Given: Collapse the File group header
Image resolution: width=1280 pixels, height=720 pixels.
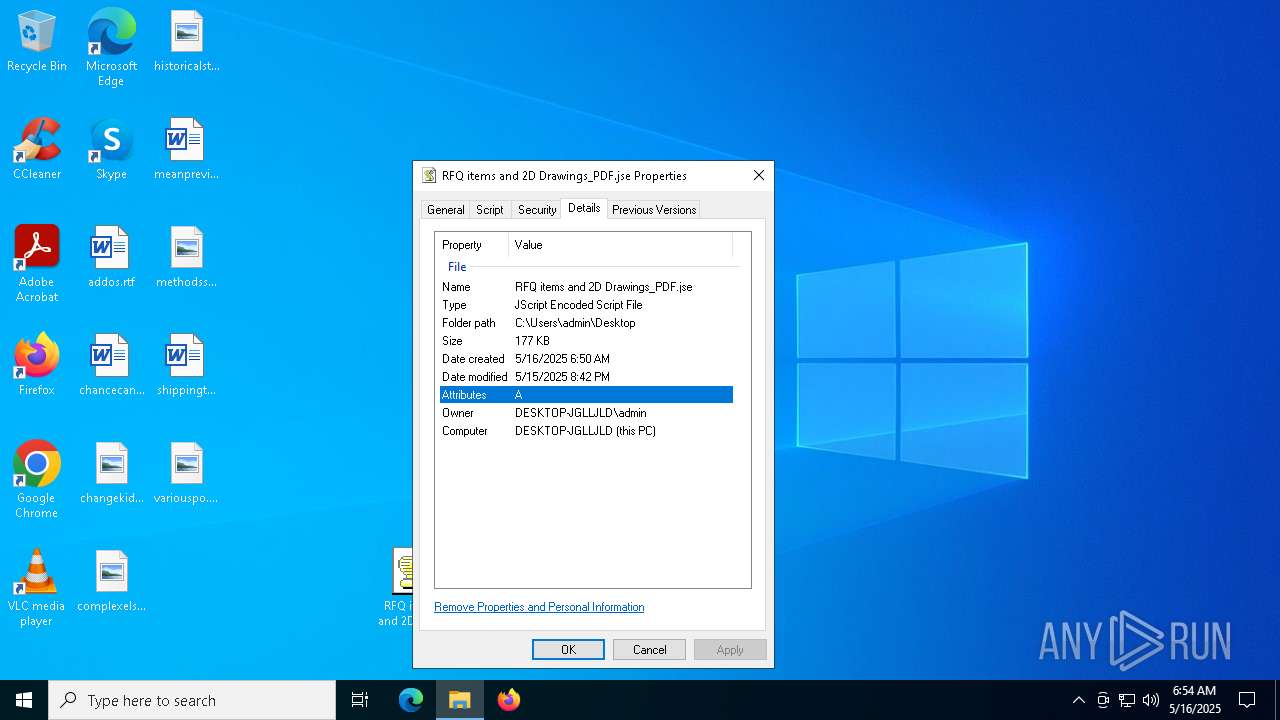Looking at the screenshot, I should pos(457,267).
